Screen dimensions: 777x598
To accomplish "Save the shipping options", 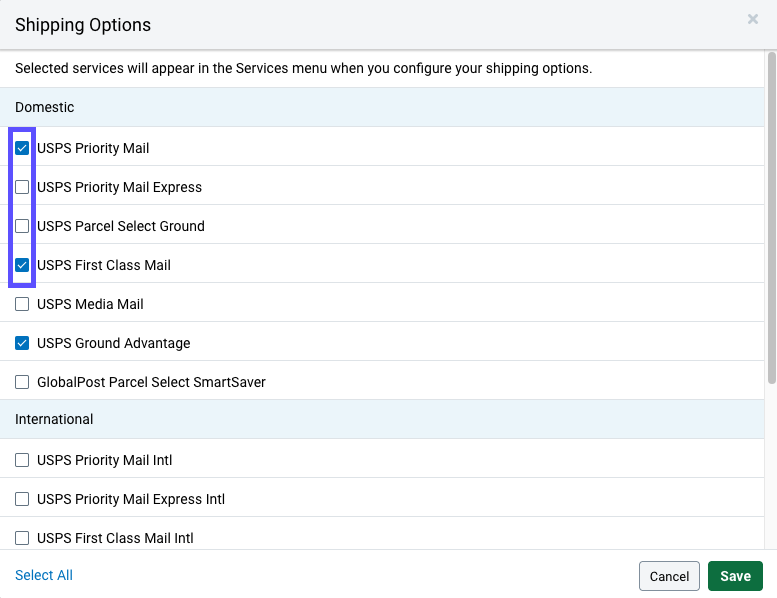I will click(x=735, y=576).
